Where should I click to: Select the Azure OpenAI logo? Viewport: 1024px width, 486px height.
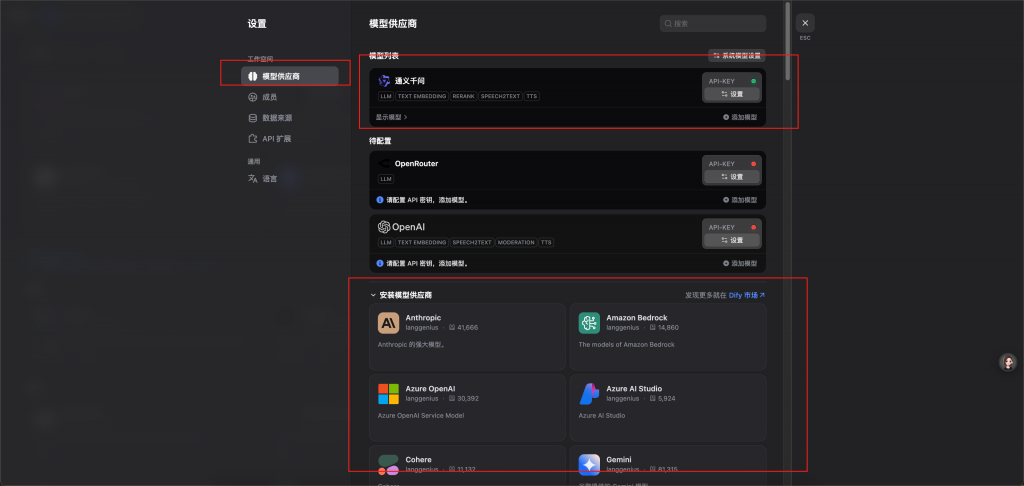(x=389, y=393)
